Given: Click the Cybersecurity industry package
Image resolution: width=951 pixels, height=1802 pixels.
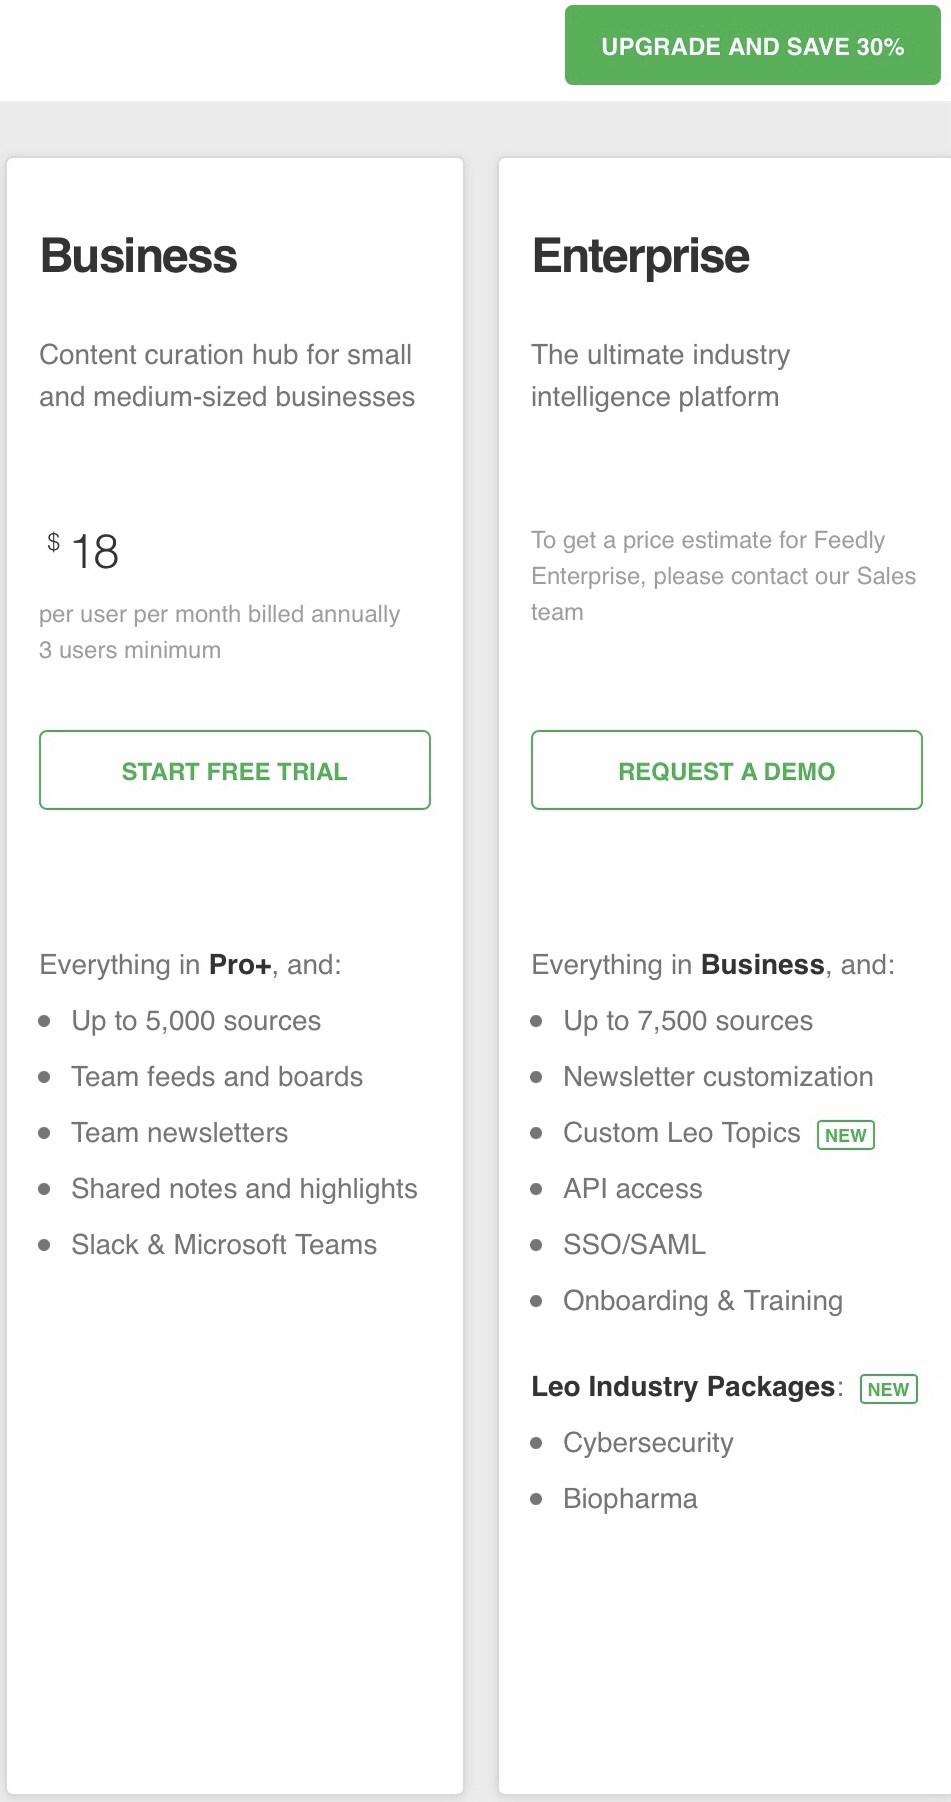Looking at the screenshot, I should pyautogui.click(x=648, y=1443).
